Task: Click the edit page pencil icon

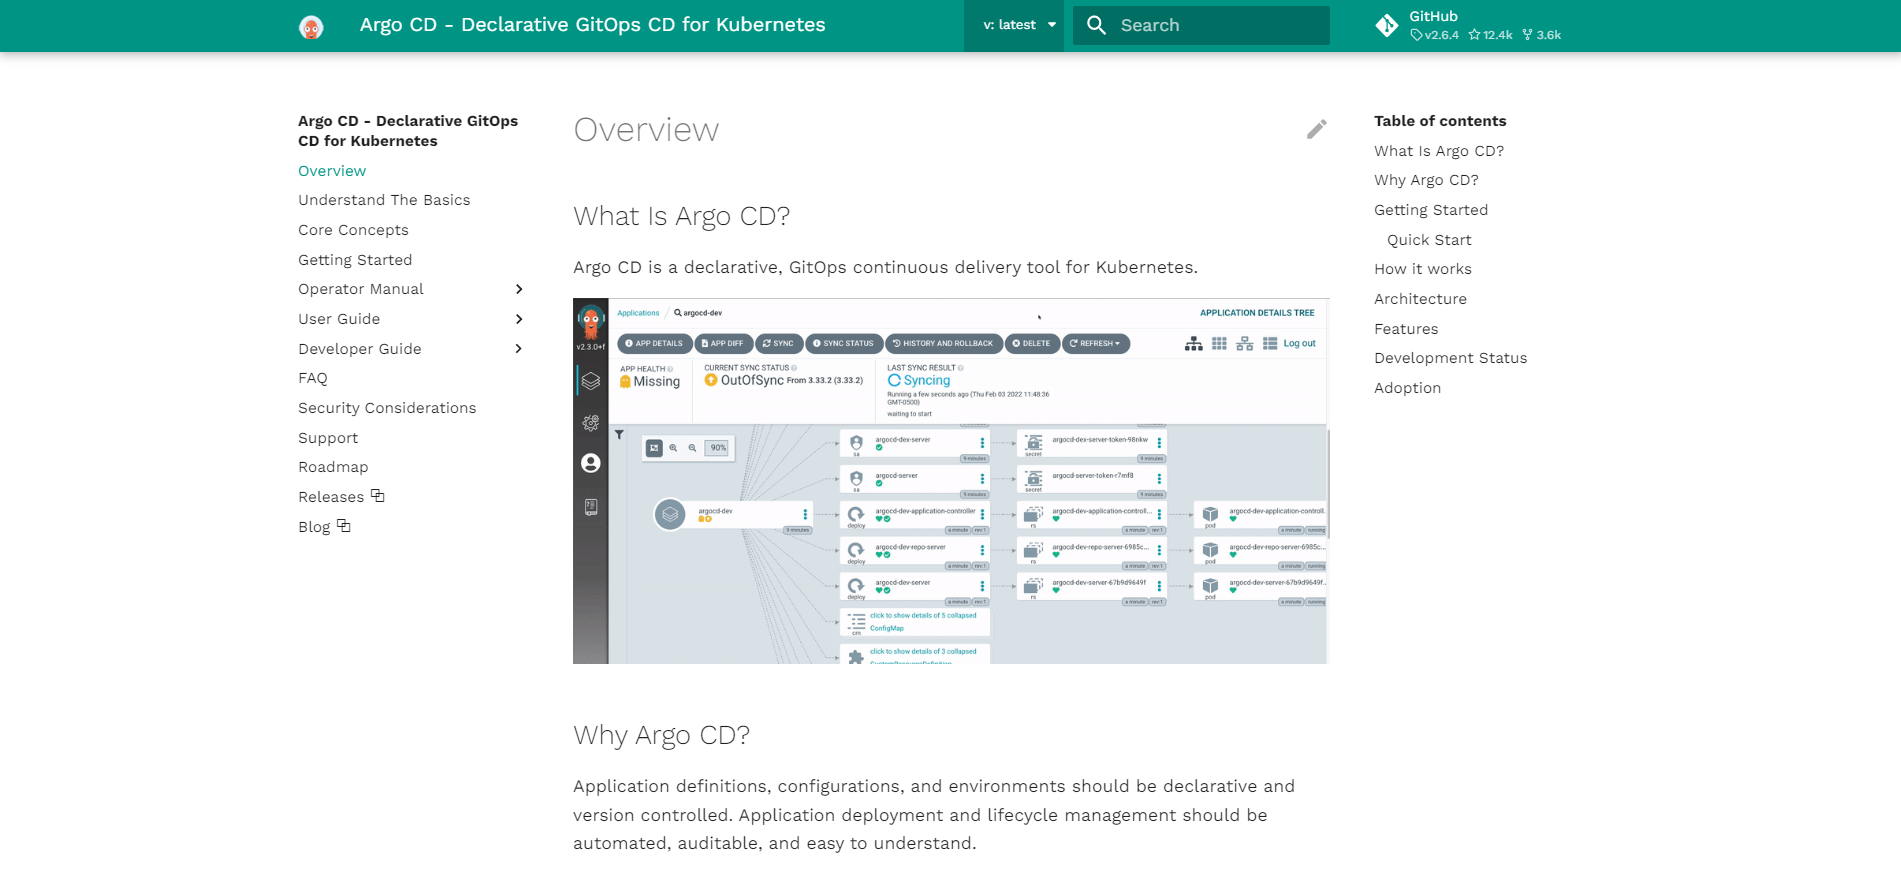Action: point(1316,129)
